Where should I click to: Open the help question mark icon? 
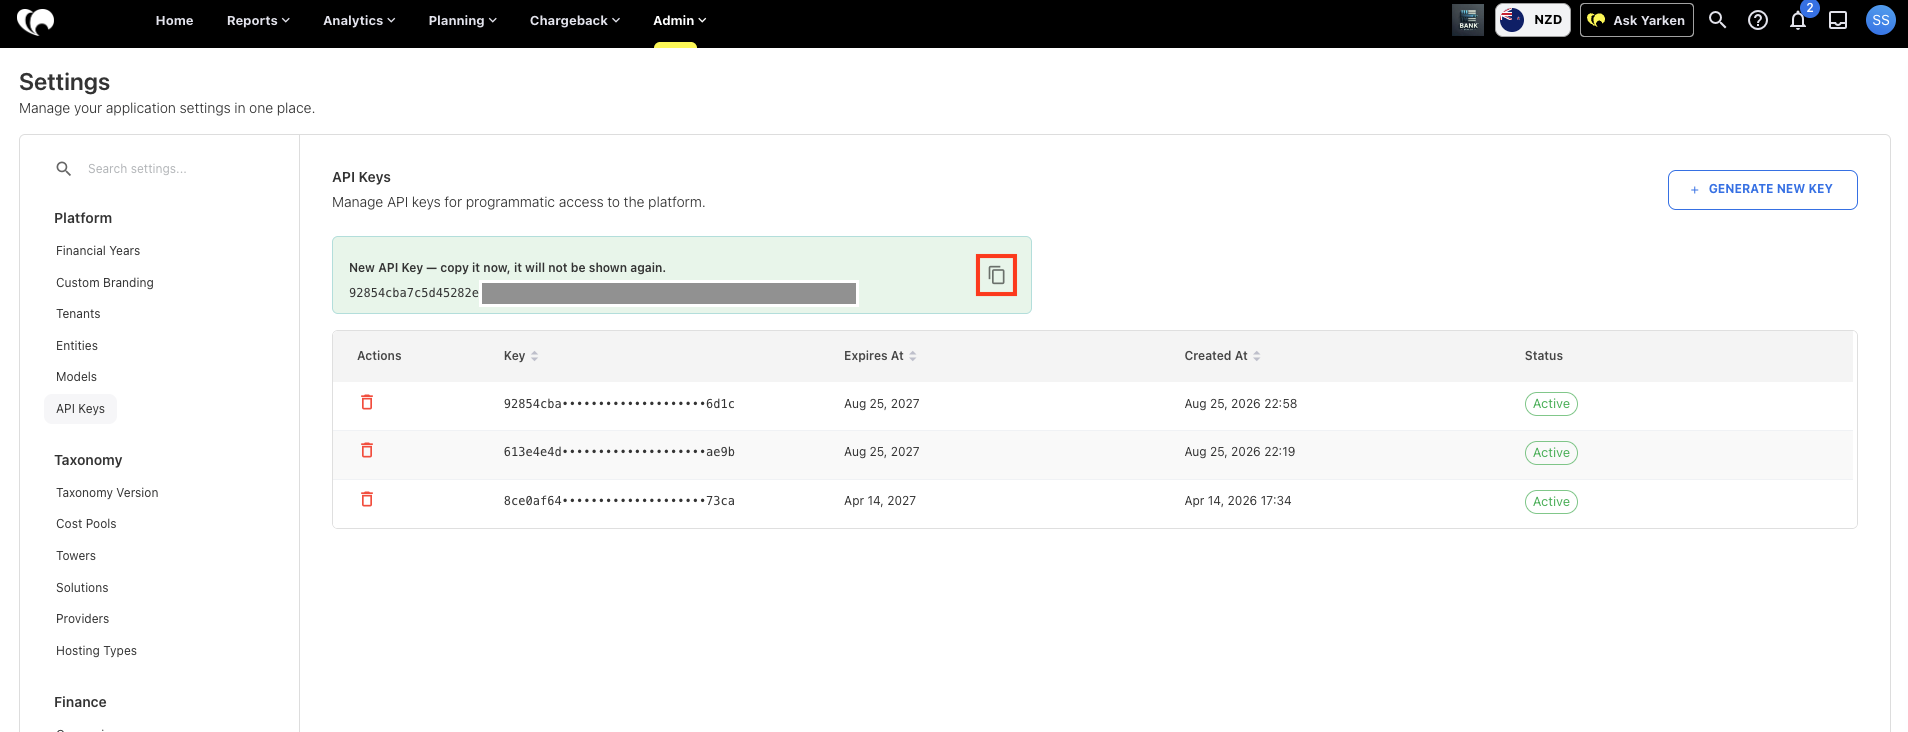coord(1758,20)
